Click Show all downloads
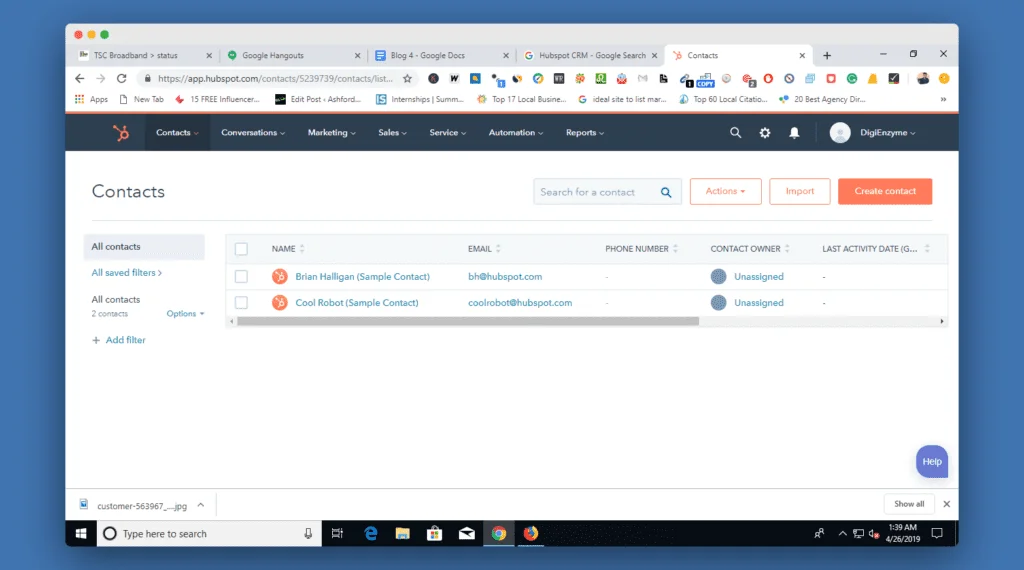1024x570 pixels. click(908, 504)
